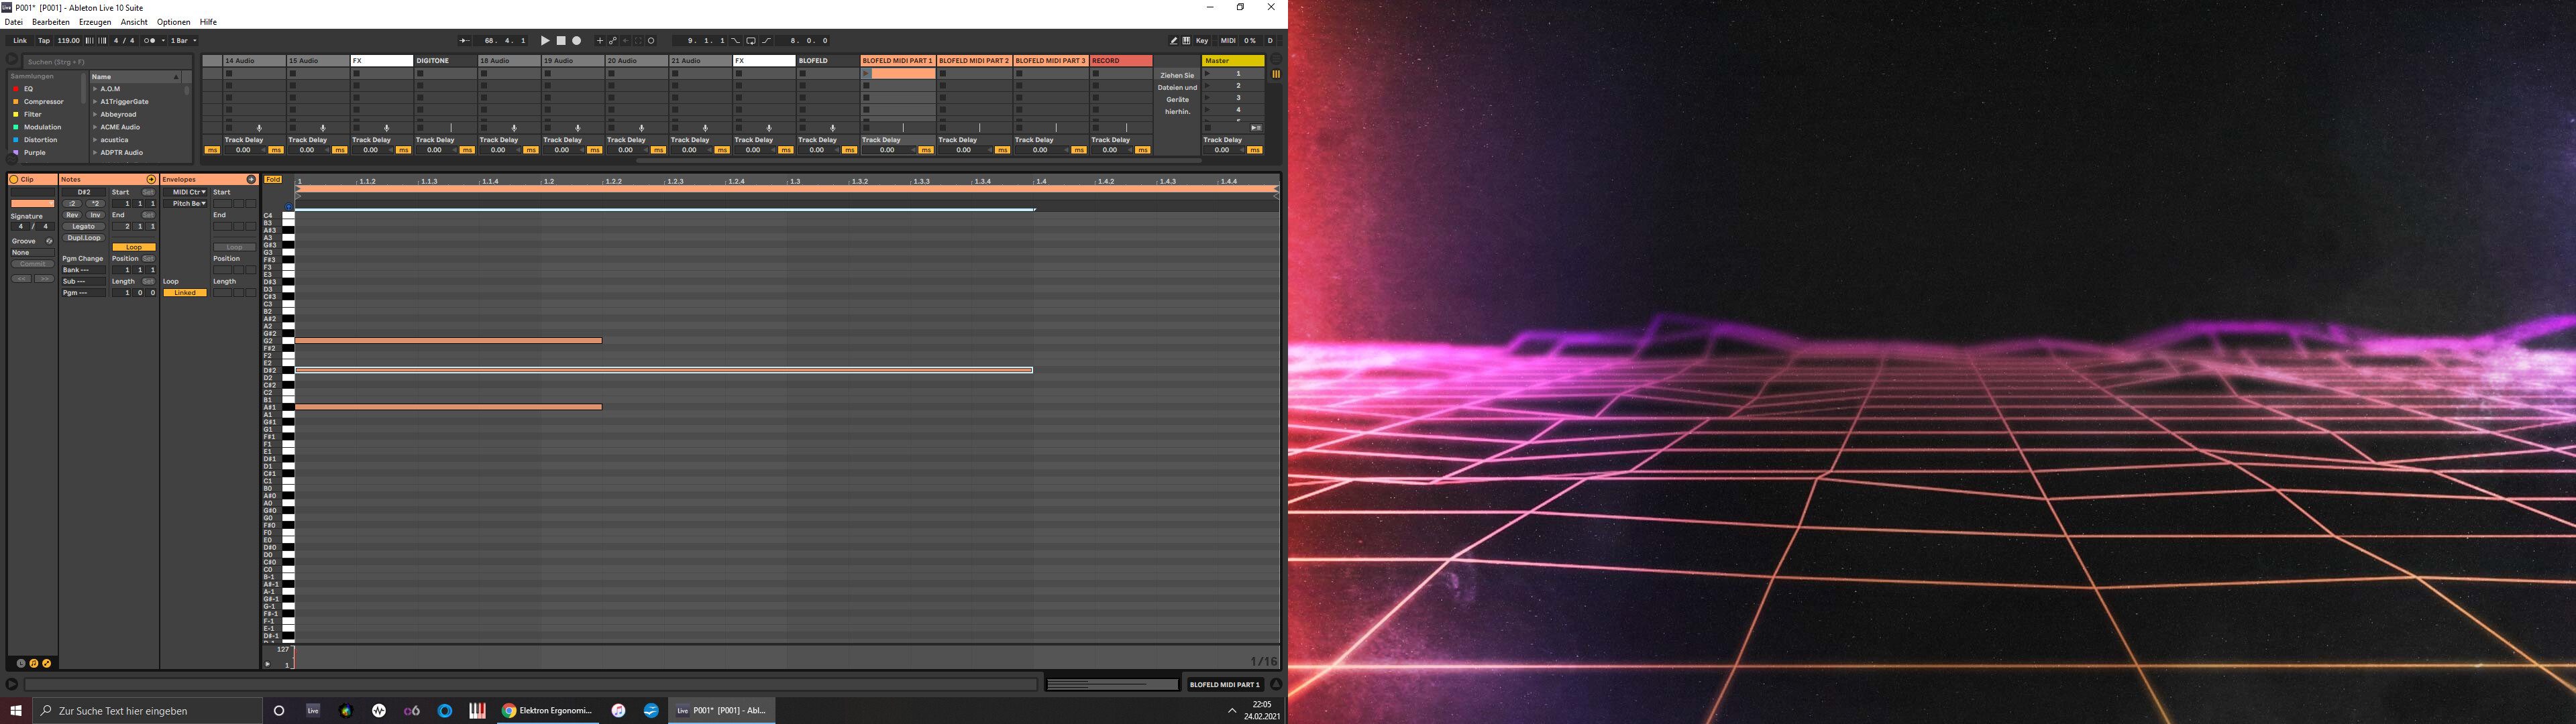Toggle the Computer MIDI Keyboard icon

(1186, 41)
